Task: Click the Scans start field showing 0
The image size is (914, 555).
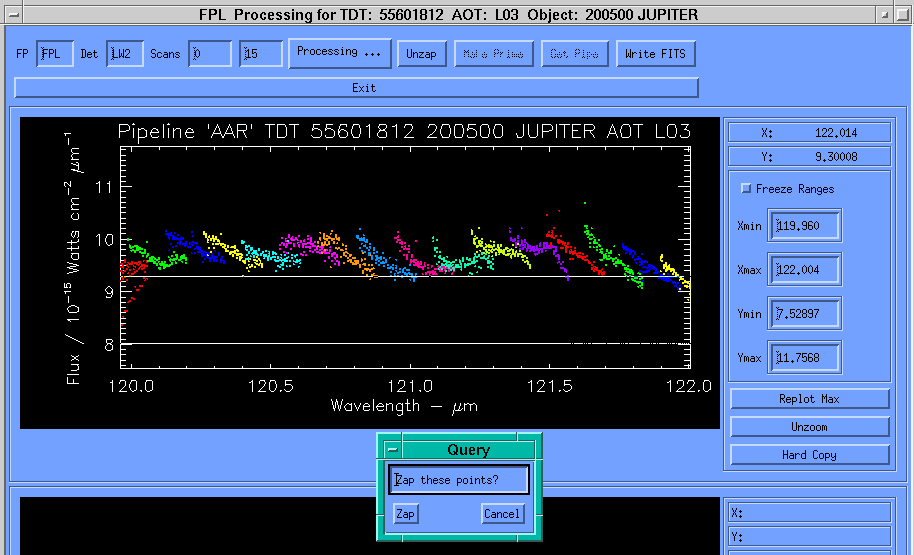Action: coord(209,54)
